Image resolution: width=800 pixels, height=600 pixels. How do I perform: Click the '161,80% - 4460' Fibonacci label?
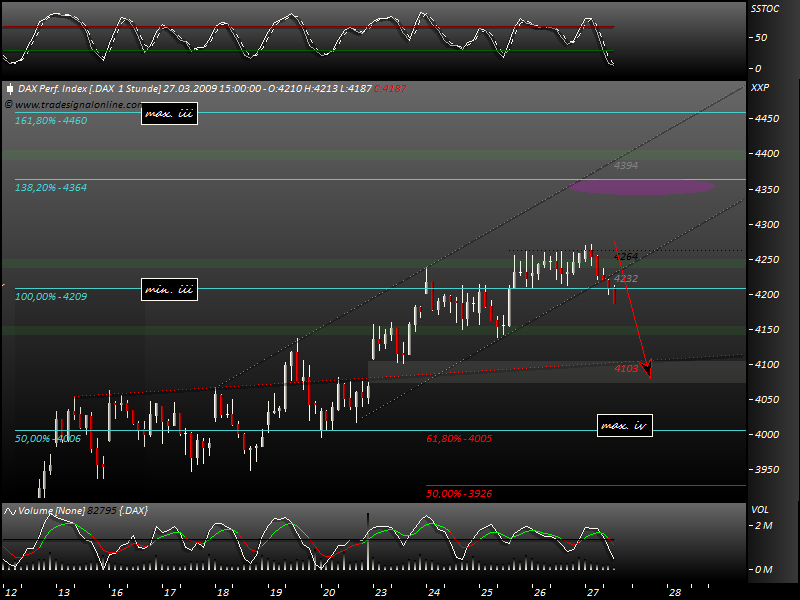click(x=51, y=121)
